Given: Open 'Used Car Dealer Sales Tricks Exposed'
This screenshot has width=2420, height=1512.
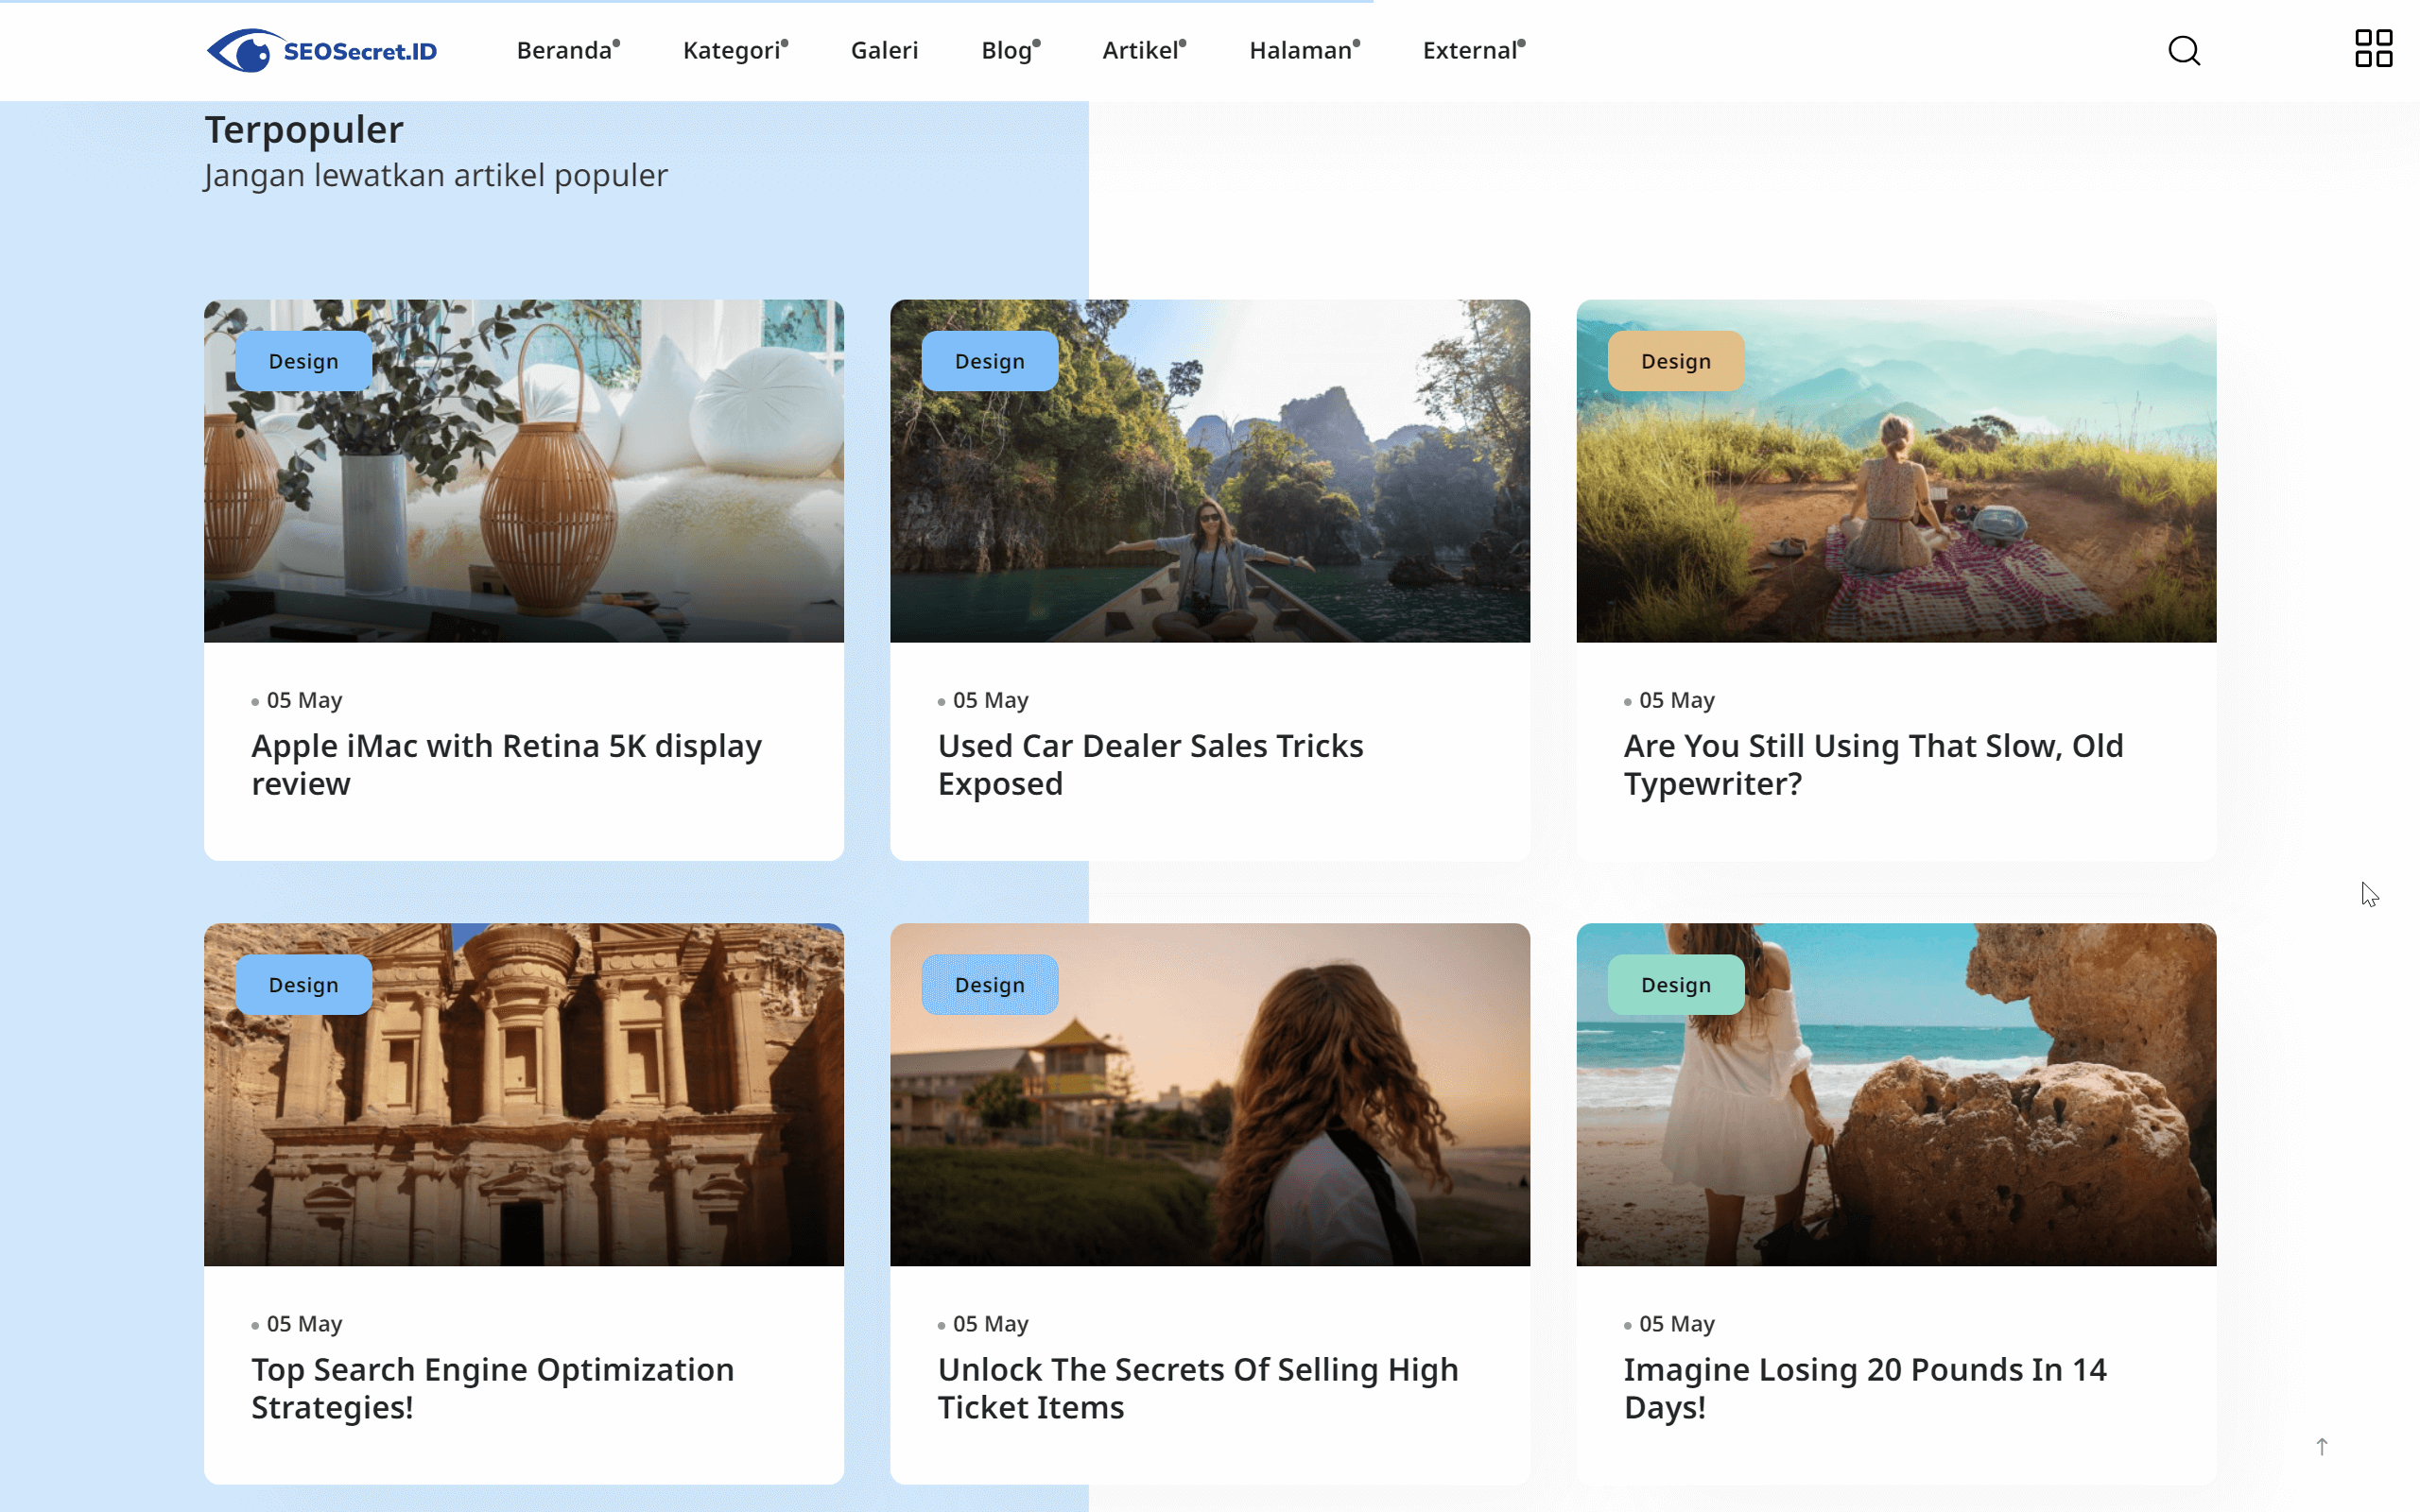Looking at the screenshot, I should (1150, 764).
